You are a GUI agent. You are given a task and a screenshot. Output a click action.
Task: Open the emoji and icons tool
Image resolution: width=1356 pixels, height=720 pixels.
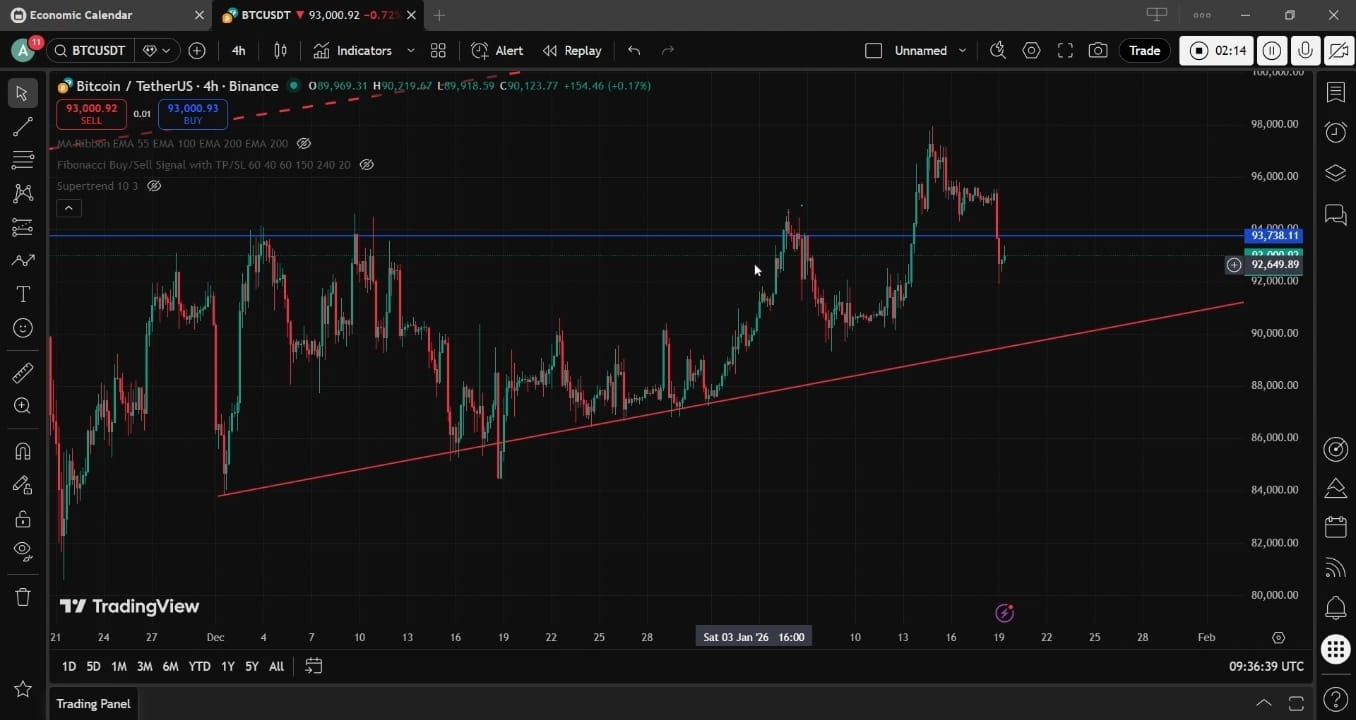pos(22,328)
